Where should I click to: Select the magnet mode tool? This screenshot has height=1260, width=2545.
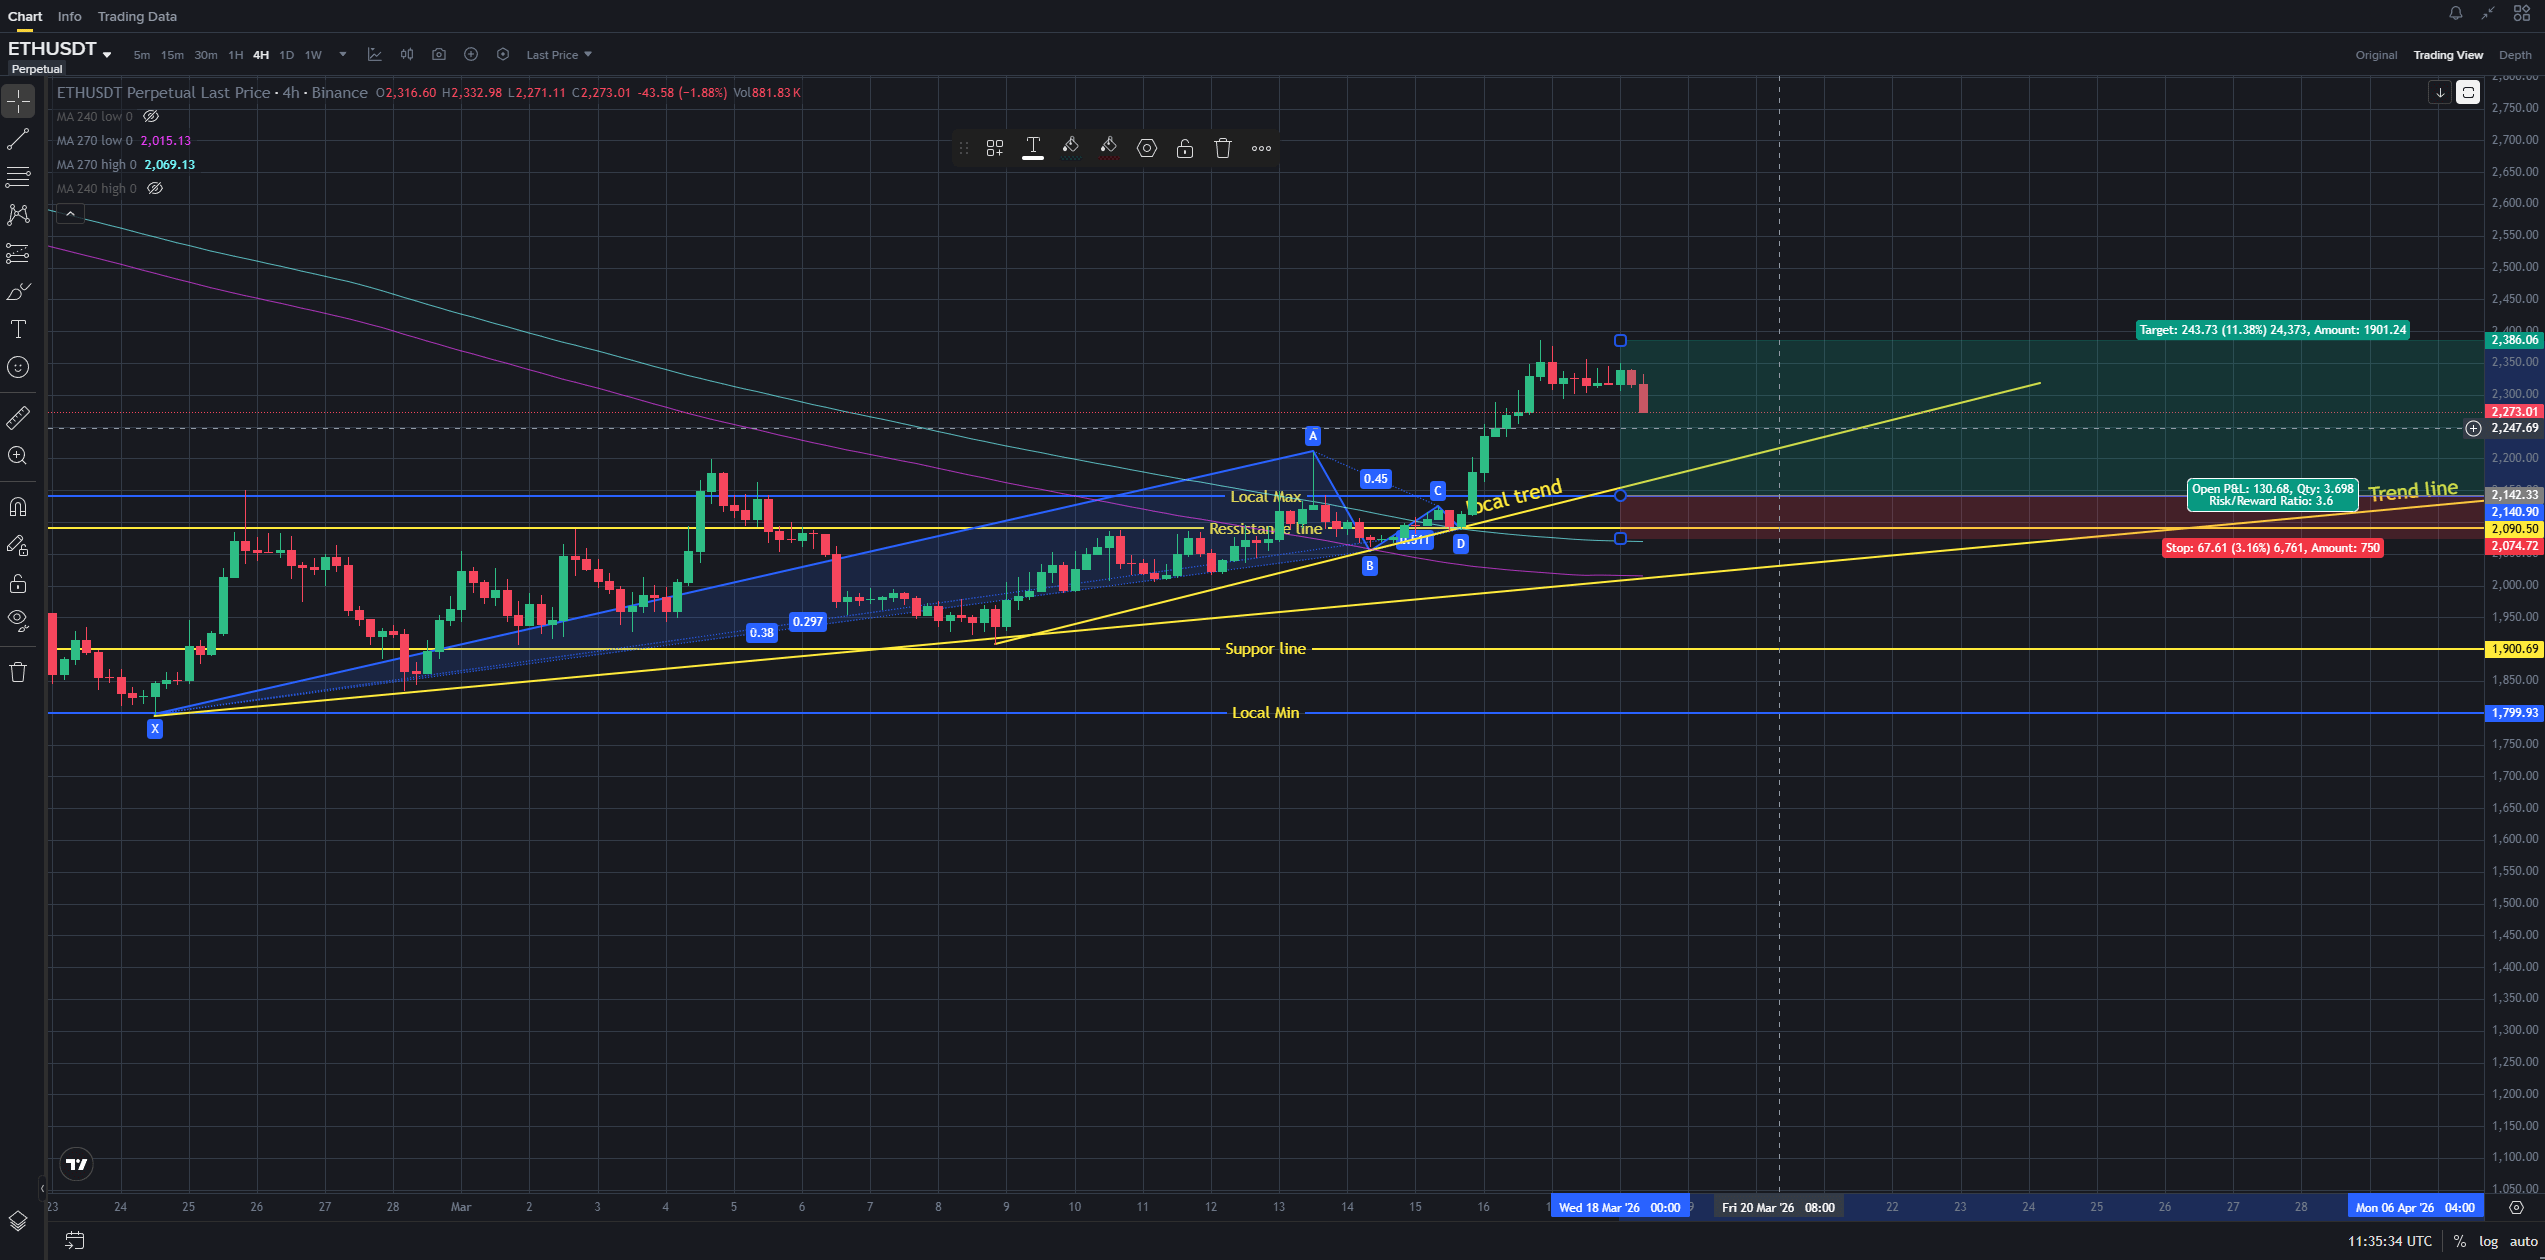coord(18,507)
